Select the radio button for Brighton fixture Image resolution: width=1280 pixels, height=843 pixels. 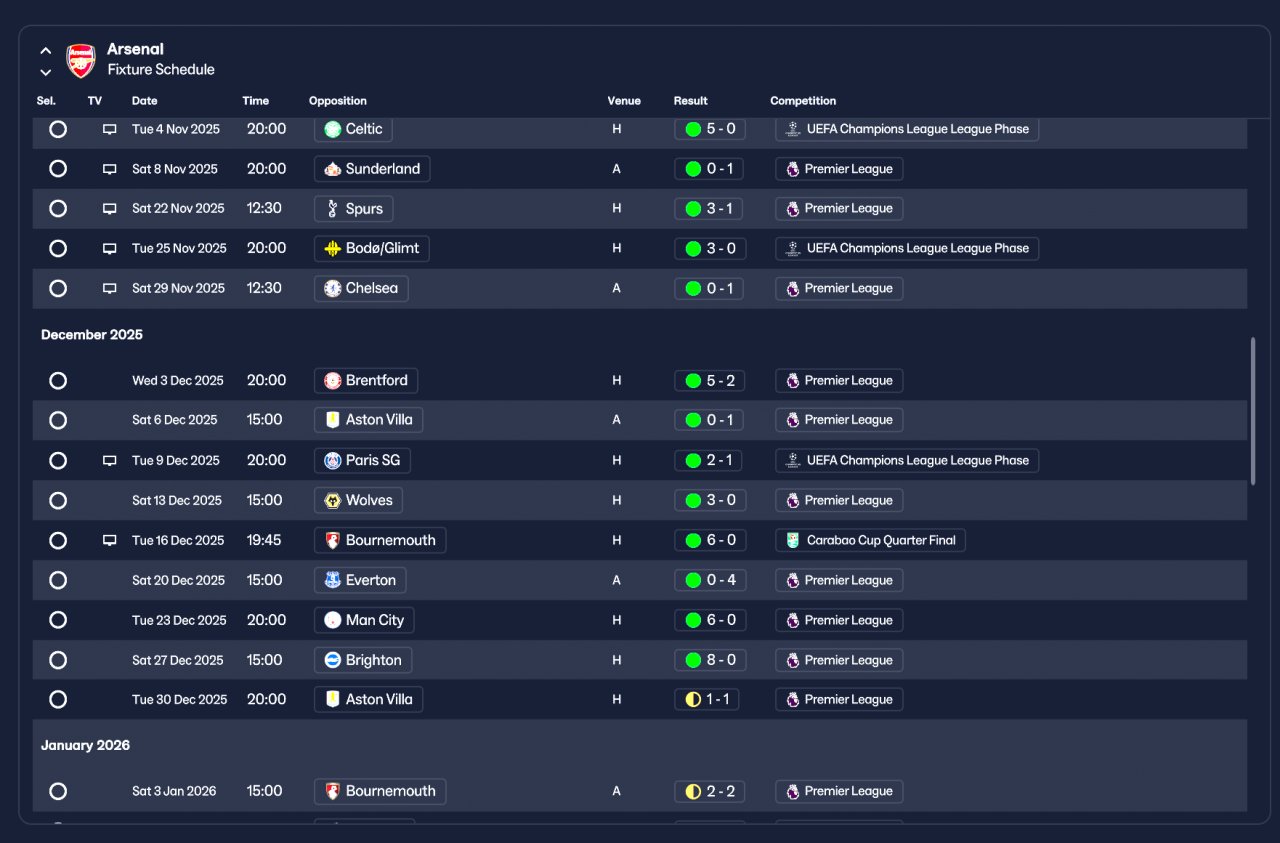[58, 660]
